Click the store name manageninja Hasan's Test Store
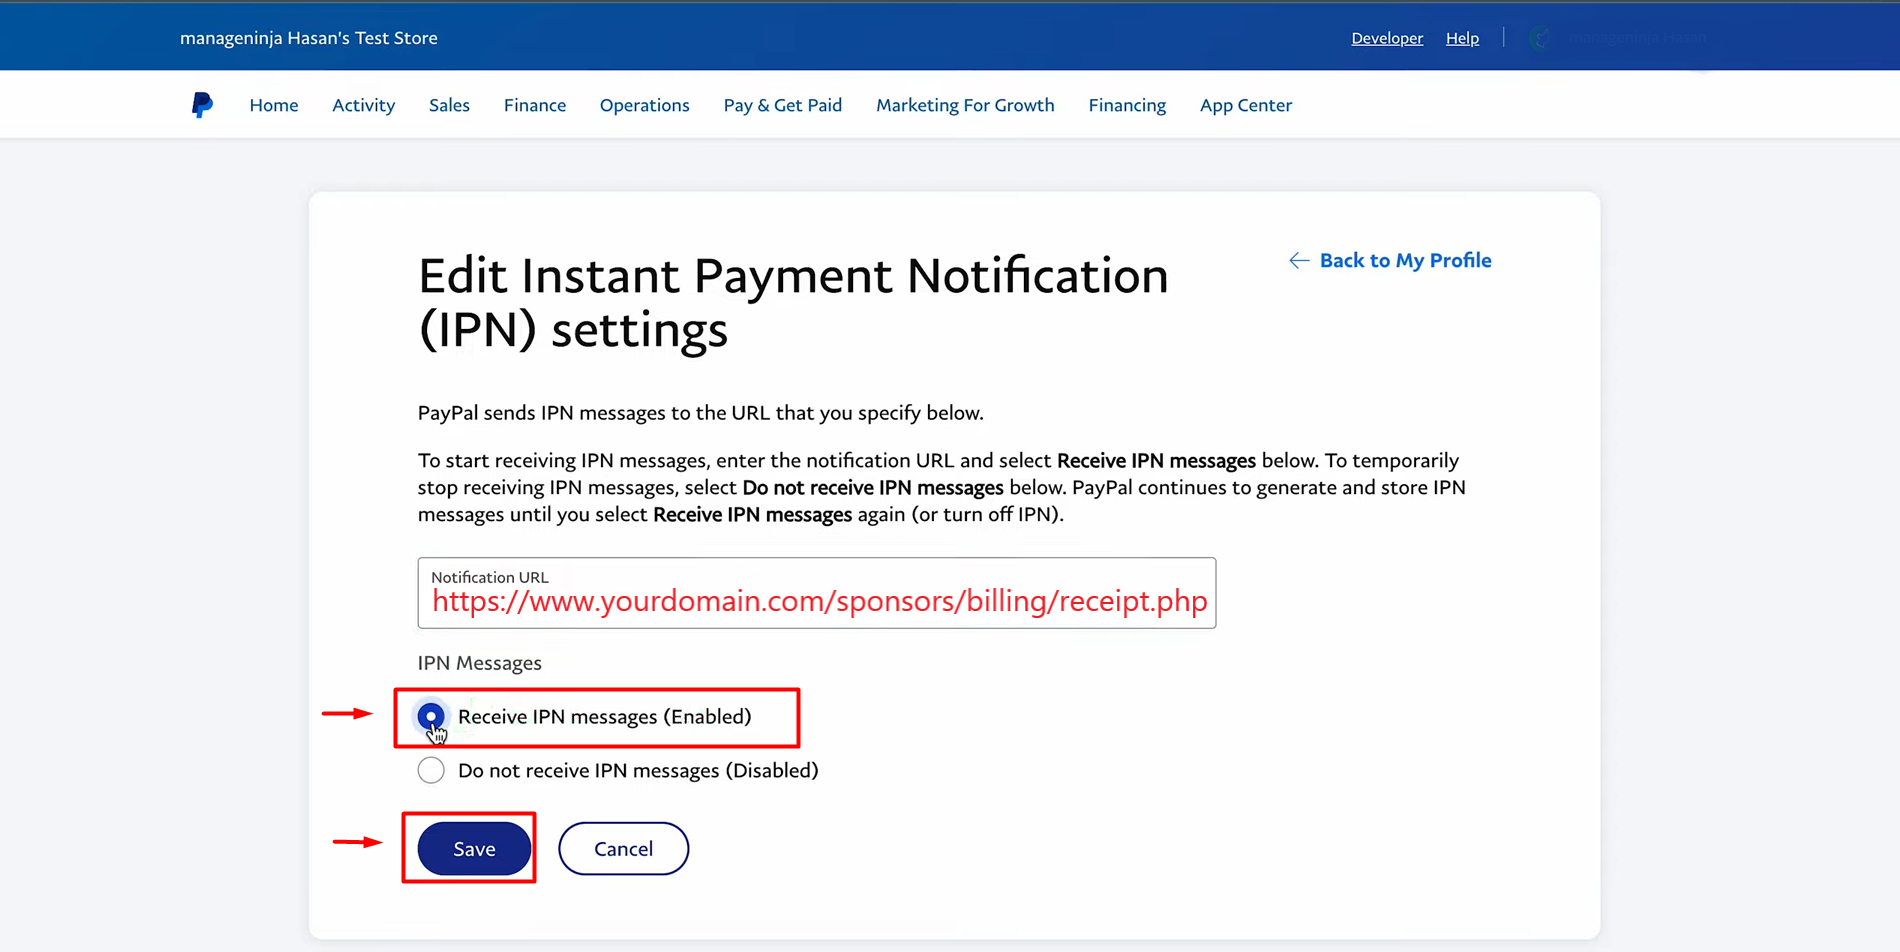1900x952 pixels. click(309, 38)
